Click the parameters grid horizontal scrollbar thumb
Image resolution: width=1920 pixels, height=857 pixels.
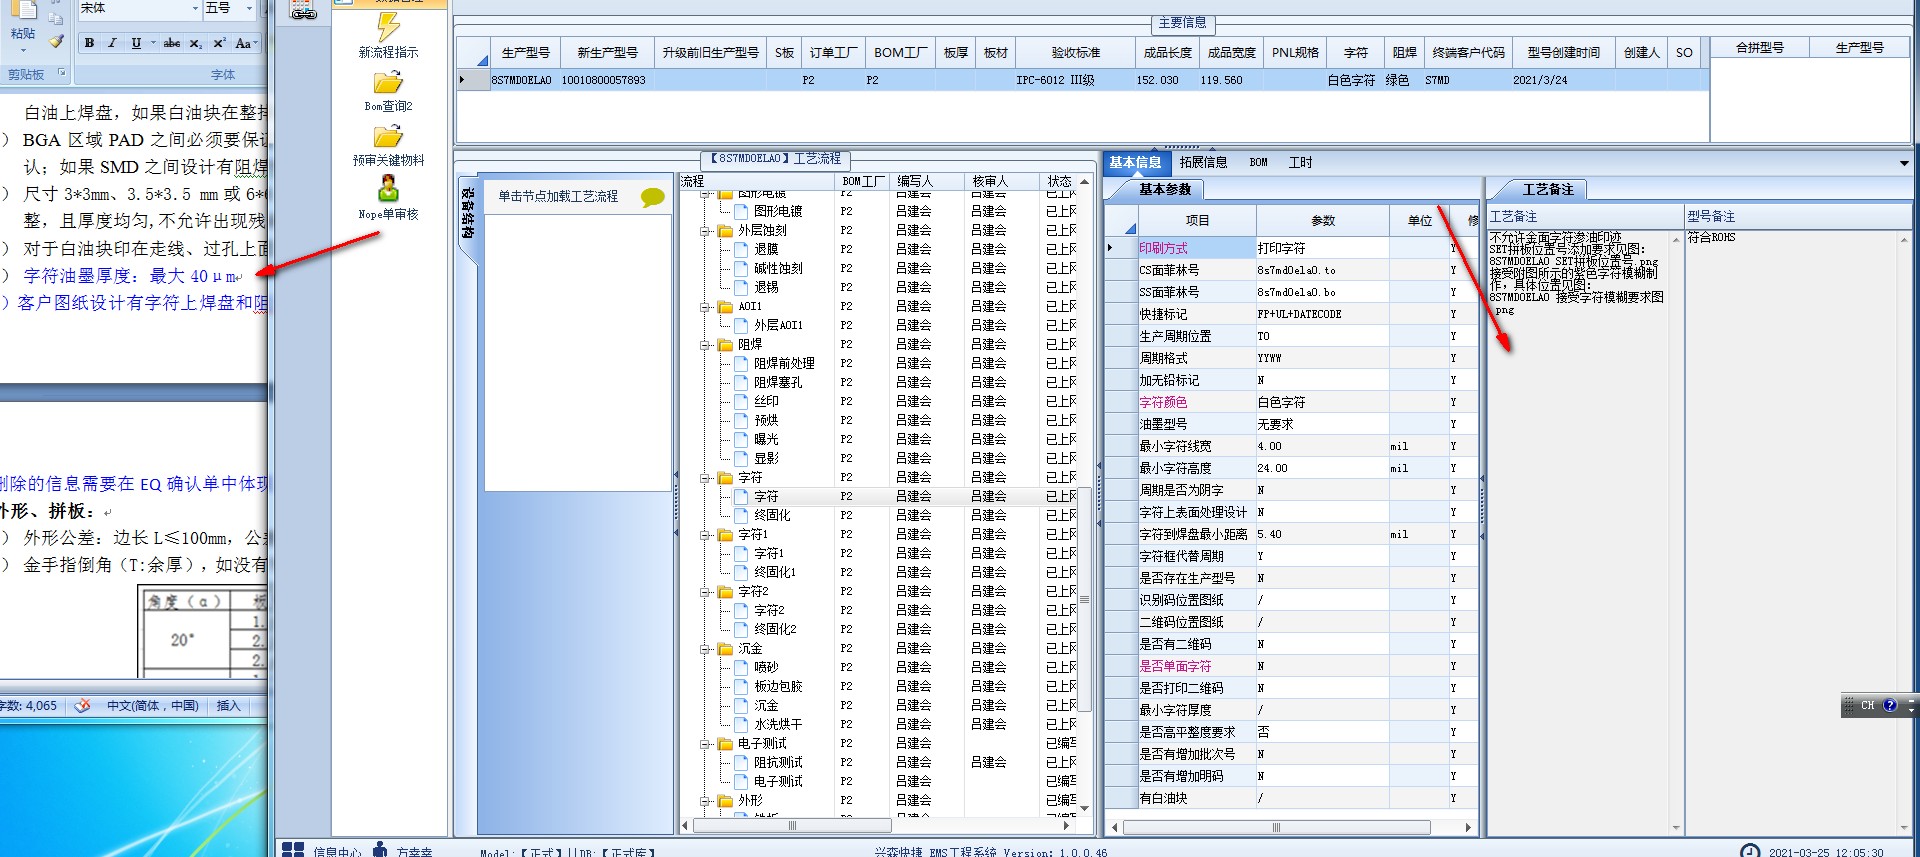point(1276,827)
